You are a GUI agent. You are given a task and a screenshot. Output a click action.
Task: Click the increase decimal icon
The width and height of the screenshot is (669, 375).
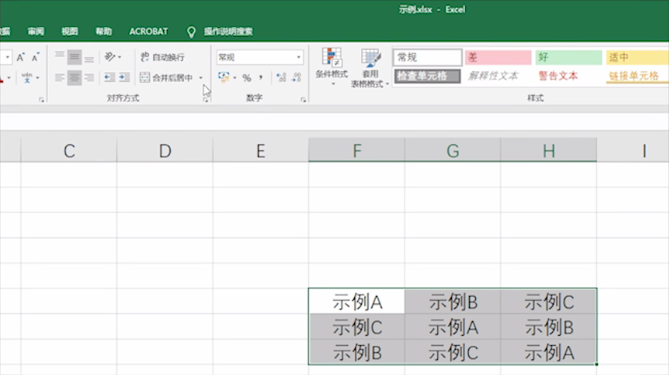coord(281,77)
